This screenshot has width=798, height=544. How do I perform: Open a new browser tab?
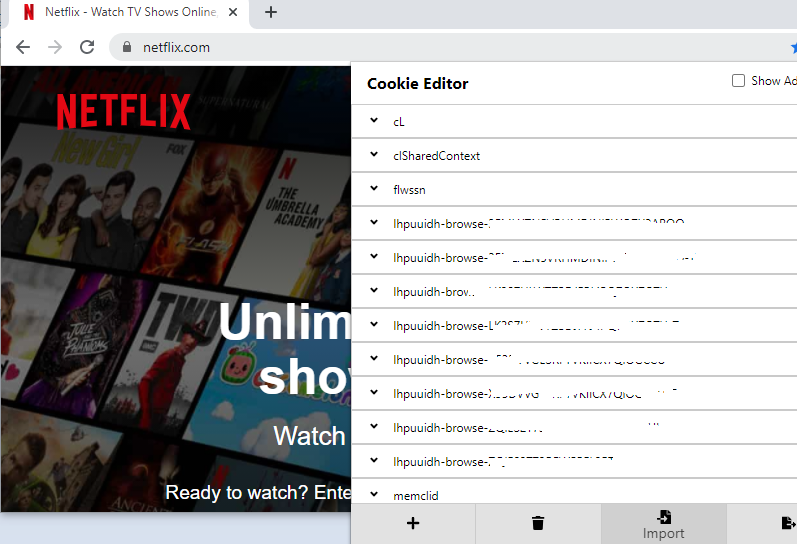click(271, 12)
